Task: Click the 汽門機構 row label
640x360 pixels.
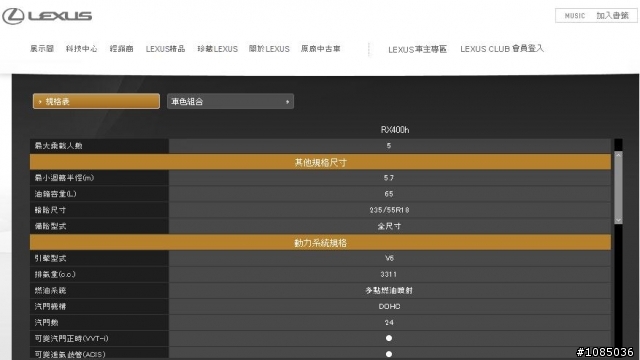Action: click(50, 307)
